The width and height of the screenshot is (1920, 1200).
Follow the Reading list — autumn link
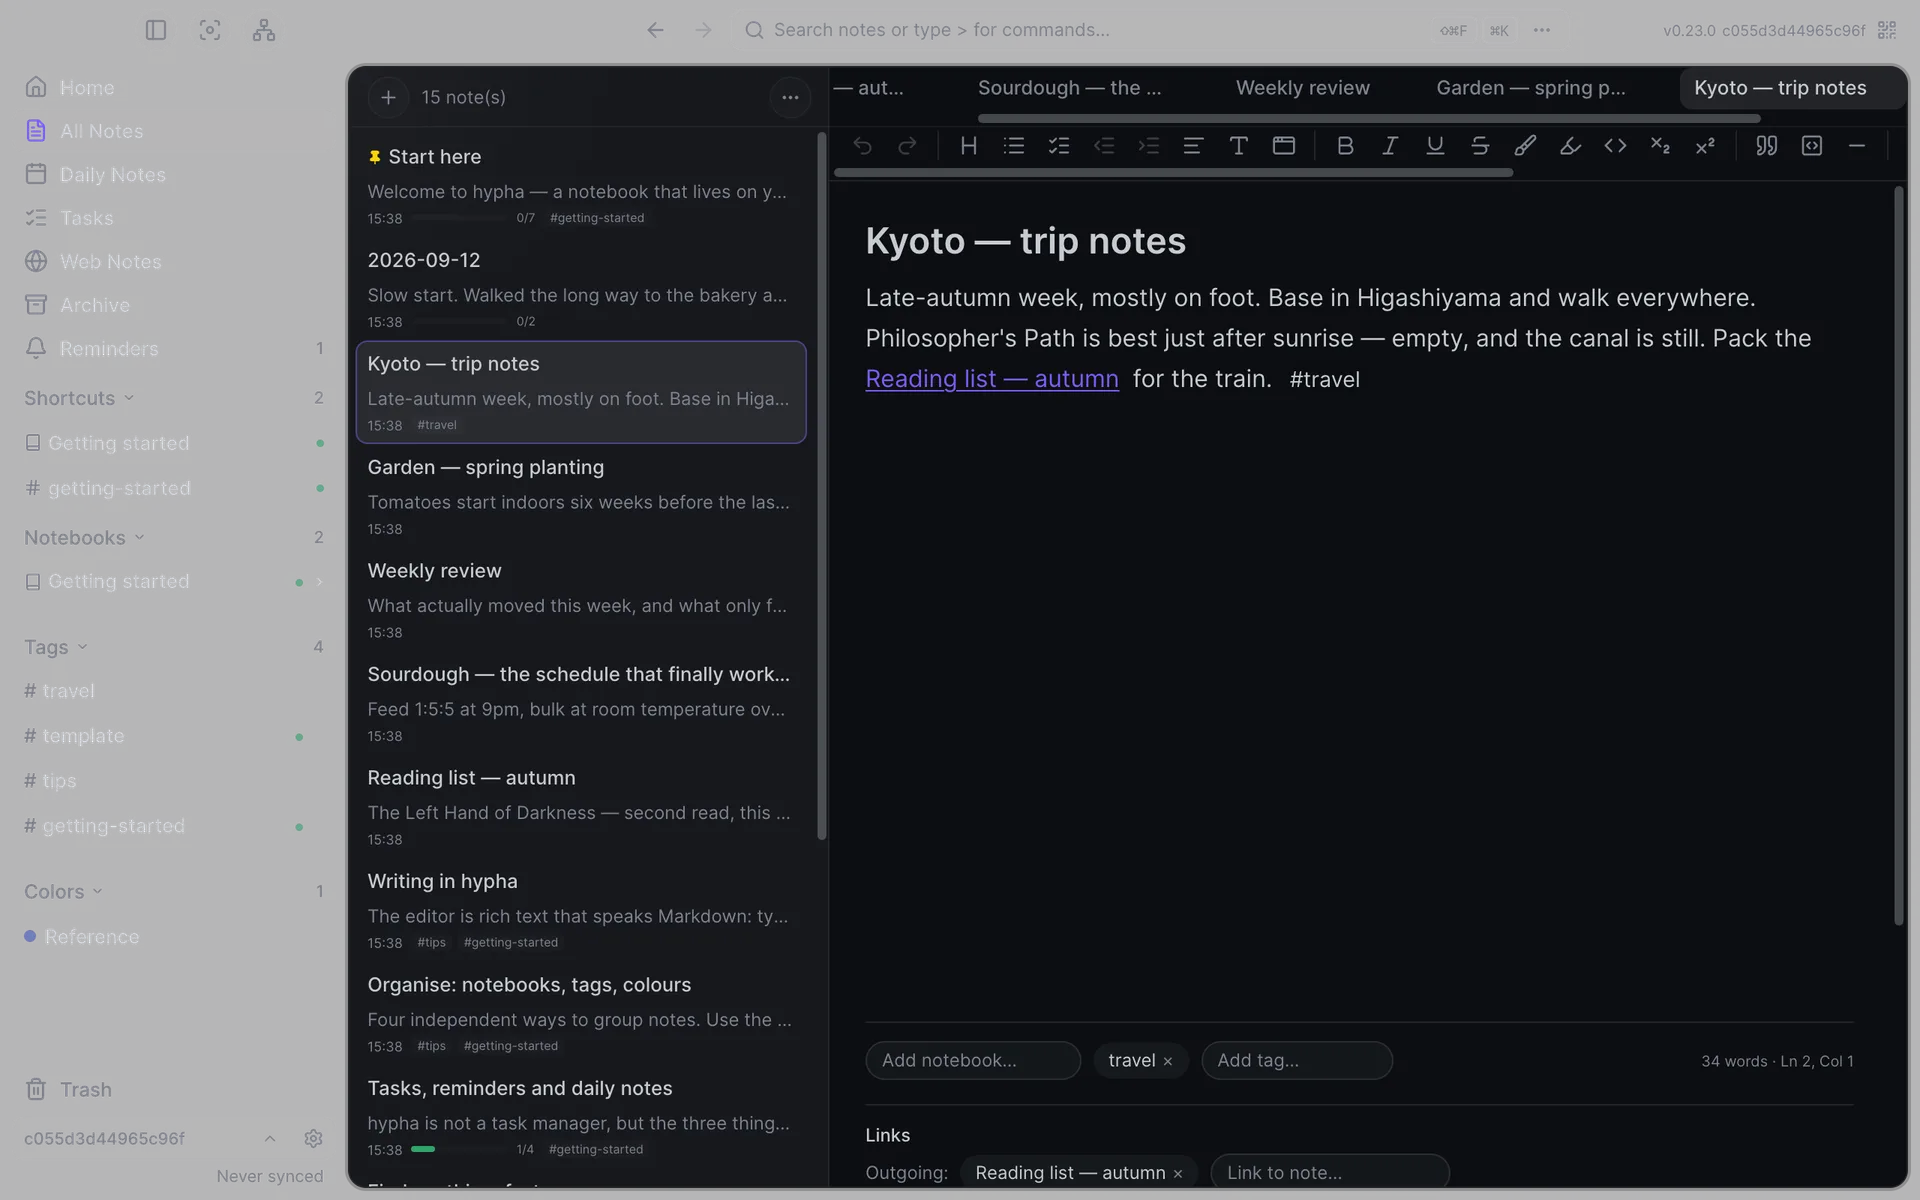tap(992, 379)
